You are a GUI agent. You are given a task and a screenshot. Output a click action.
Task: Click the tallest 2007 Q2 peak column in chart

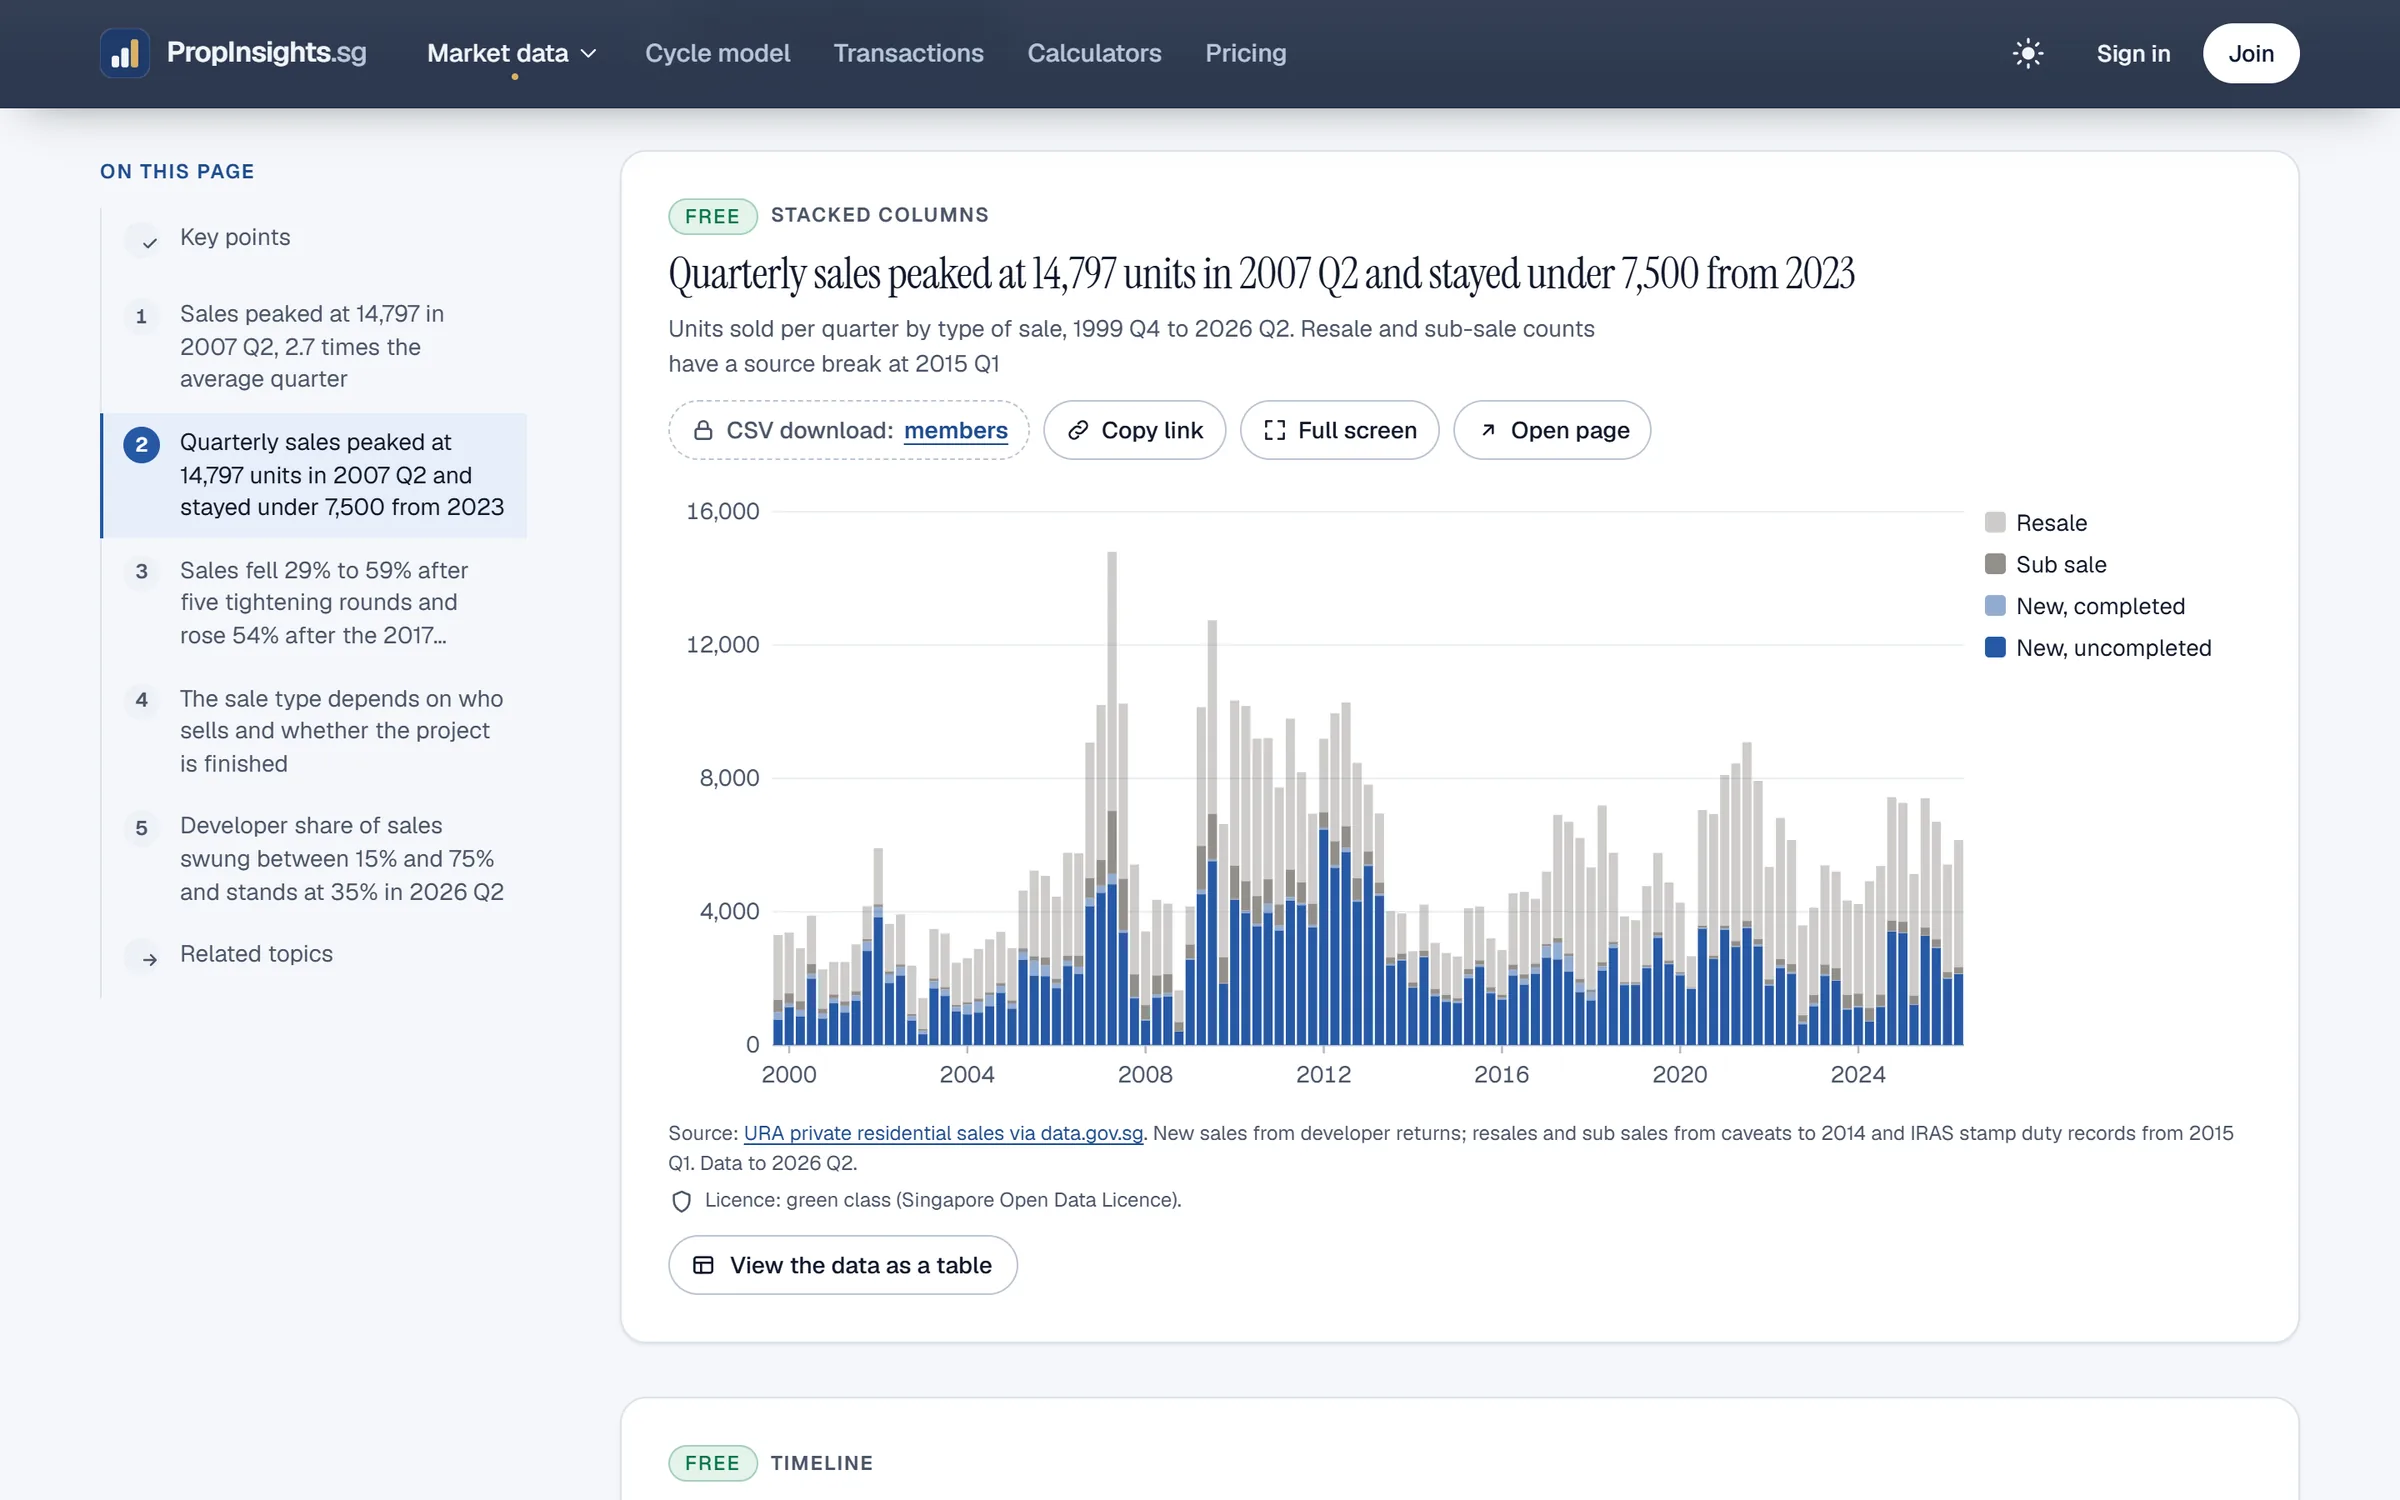pyautogui.click(x=1111, y=797)
